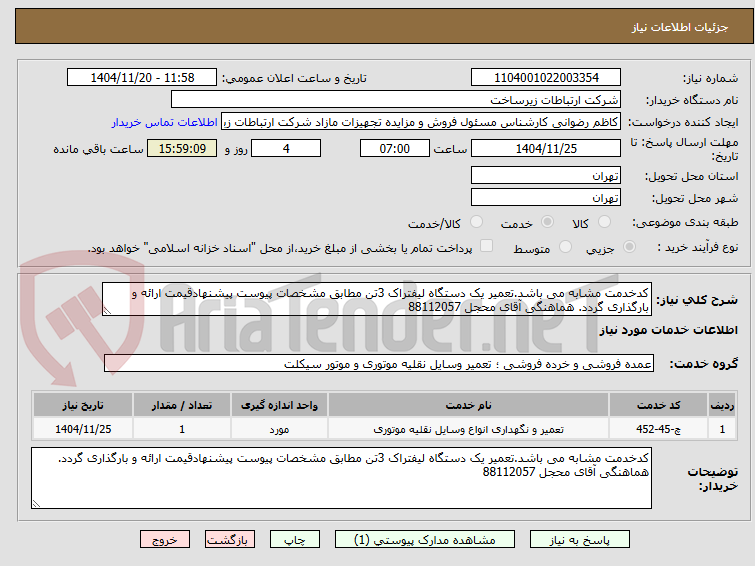Click service code cell چ-45-452
The image size is (755, 566).
coord(658,429)
